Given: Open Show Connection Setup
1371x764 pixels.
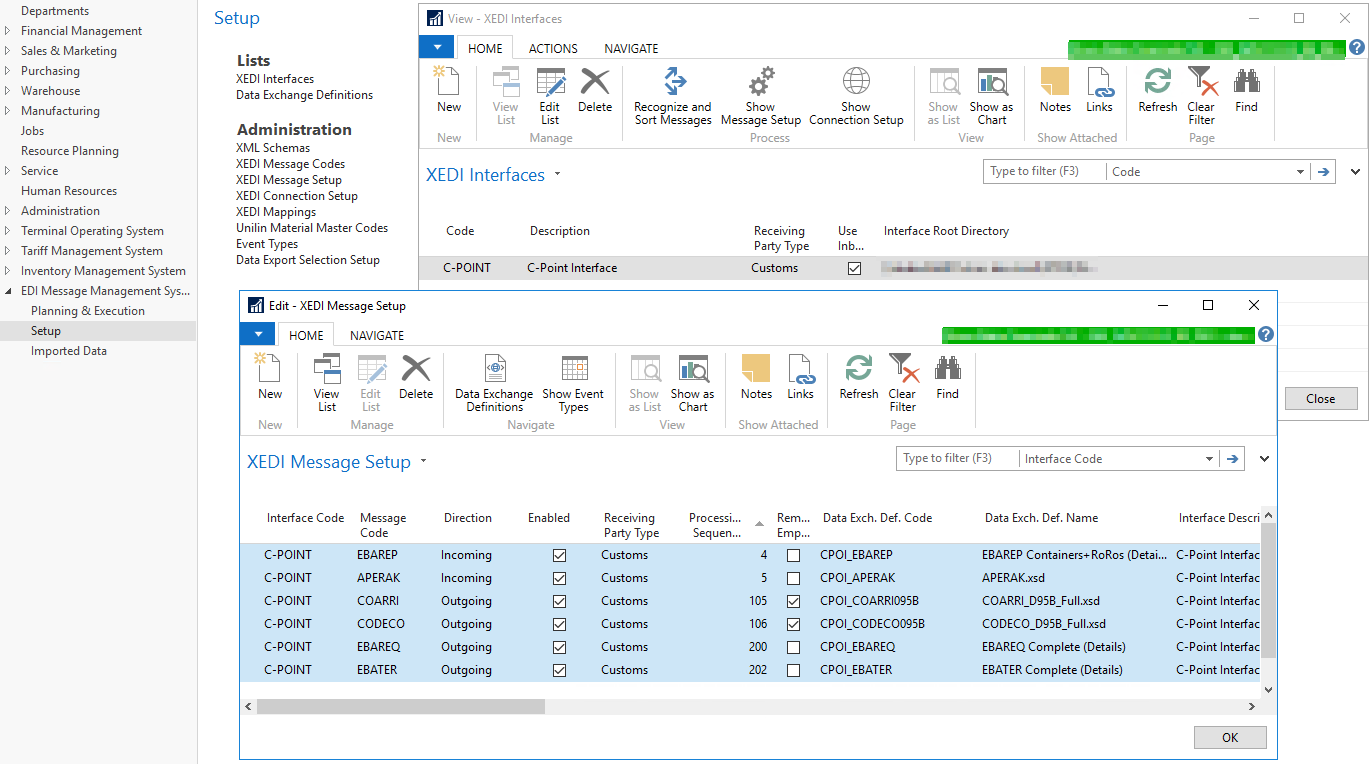Looking at the screenshot, I should [x=856, y=96].
